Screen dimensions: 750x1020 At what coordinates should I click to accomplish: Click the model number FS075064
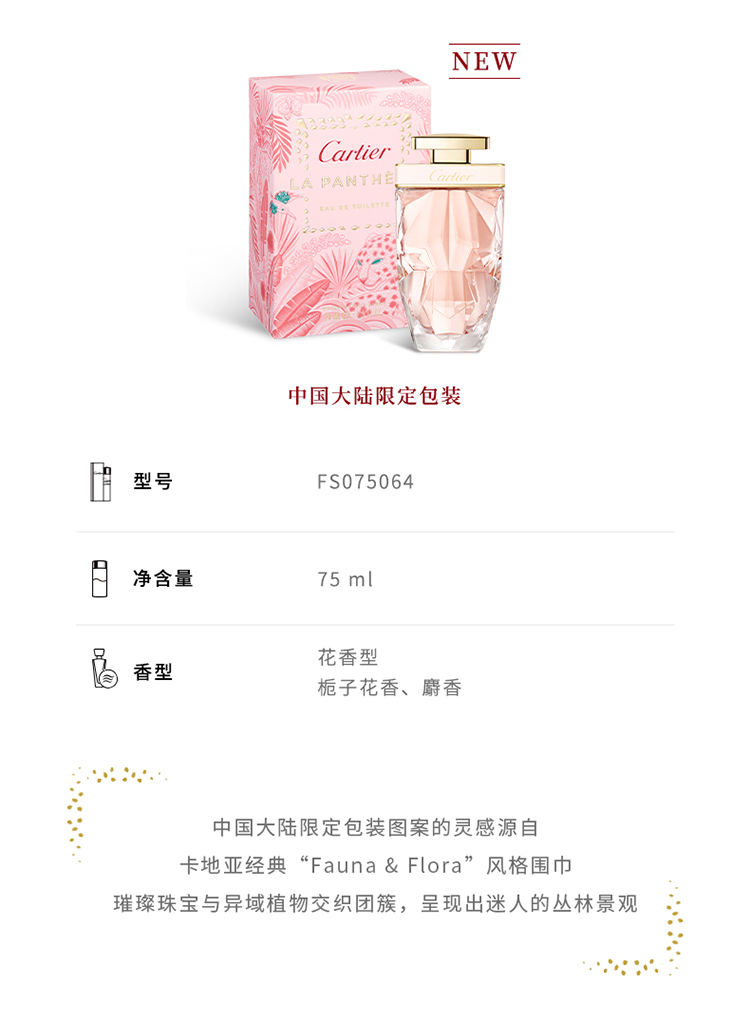click(x=365, y=482)
